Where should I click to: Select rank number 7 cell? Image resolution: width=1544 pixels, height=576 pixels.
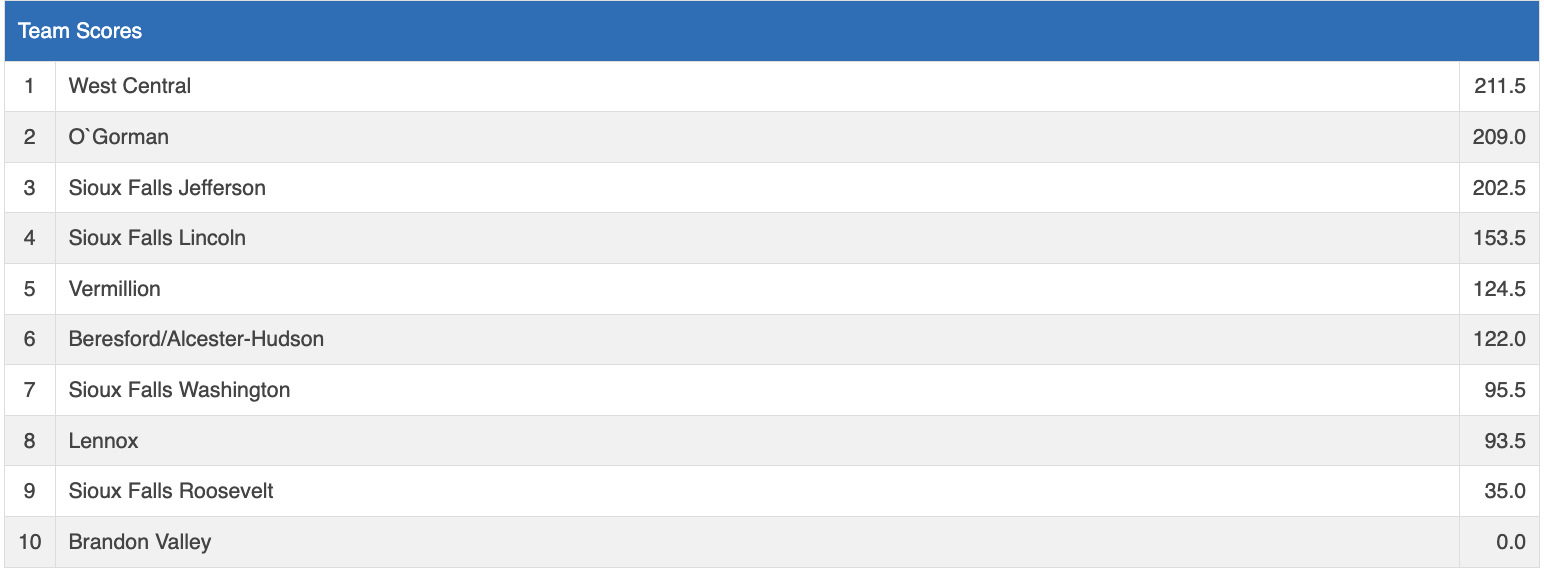pos(29,390)
